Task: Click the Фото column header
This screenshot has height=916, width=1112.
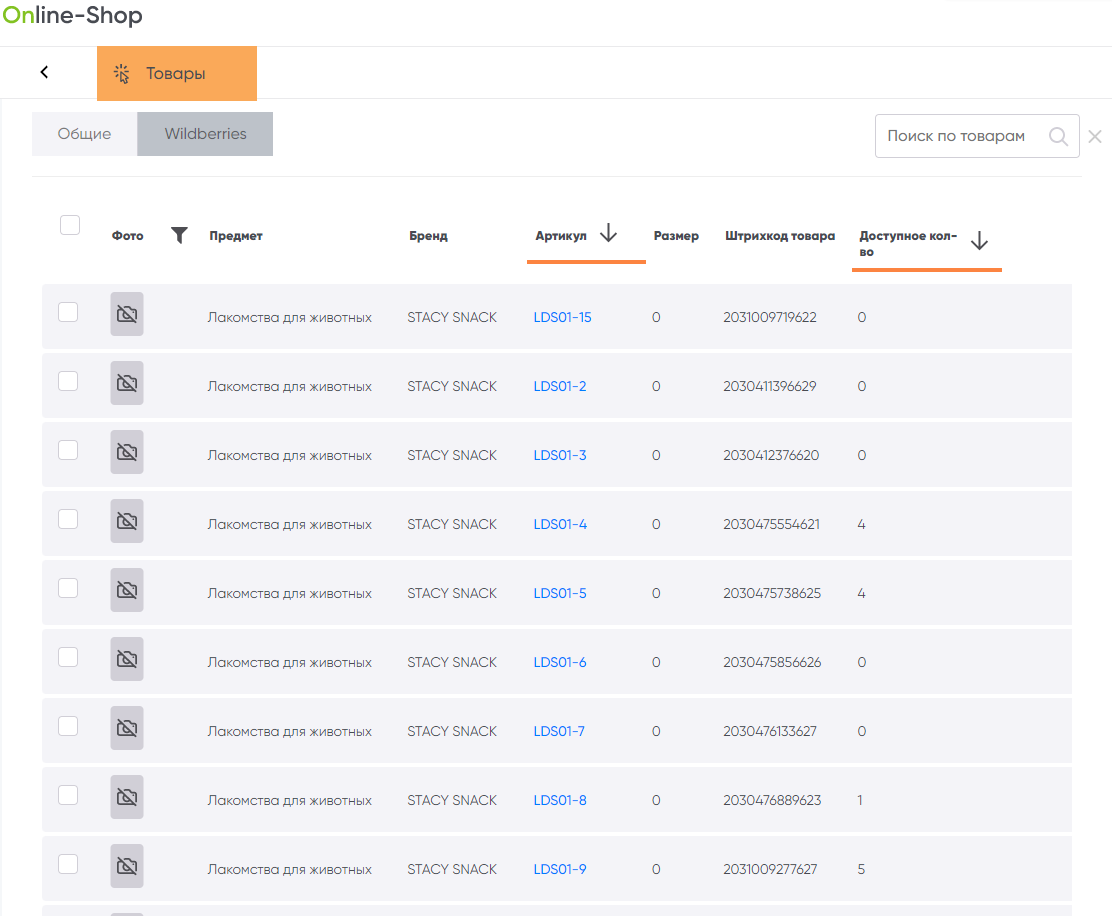Action: [x=127, y=235]
